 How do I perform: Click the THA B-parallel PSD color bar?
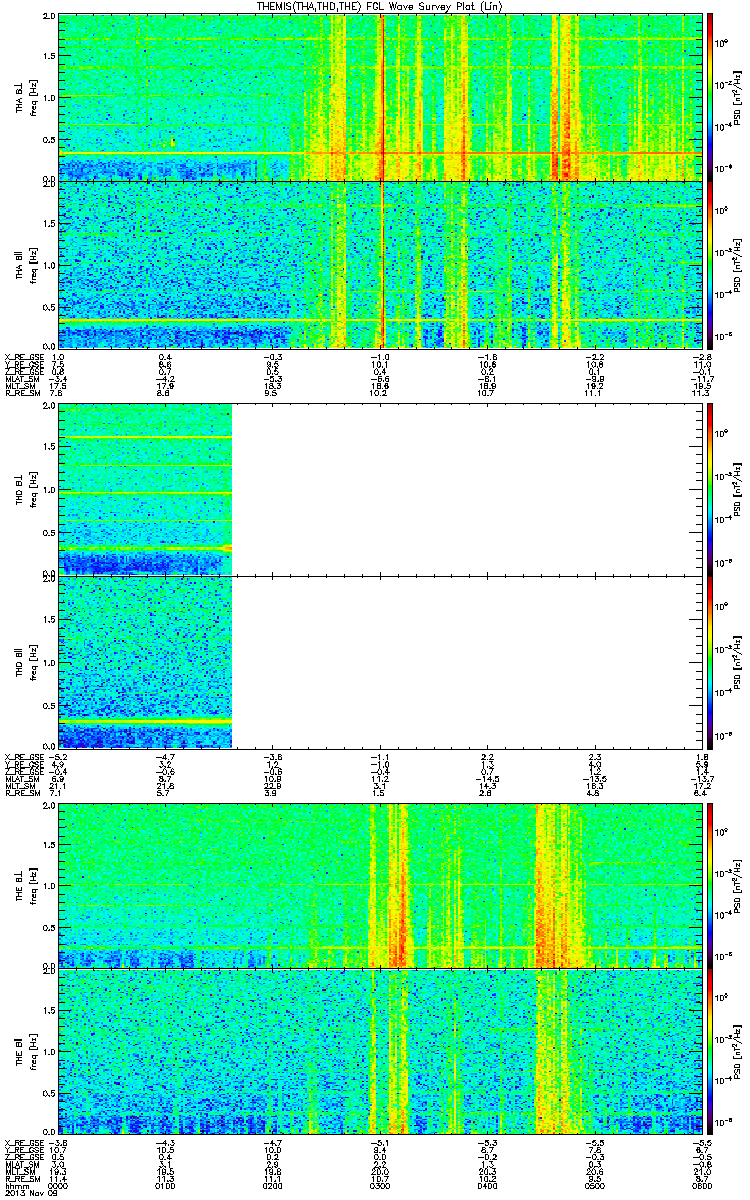tap(710, 264)
